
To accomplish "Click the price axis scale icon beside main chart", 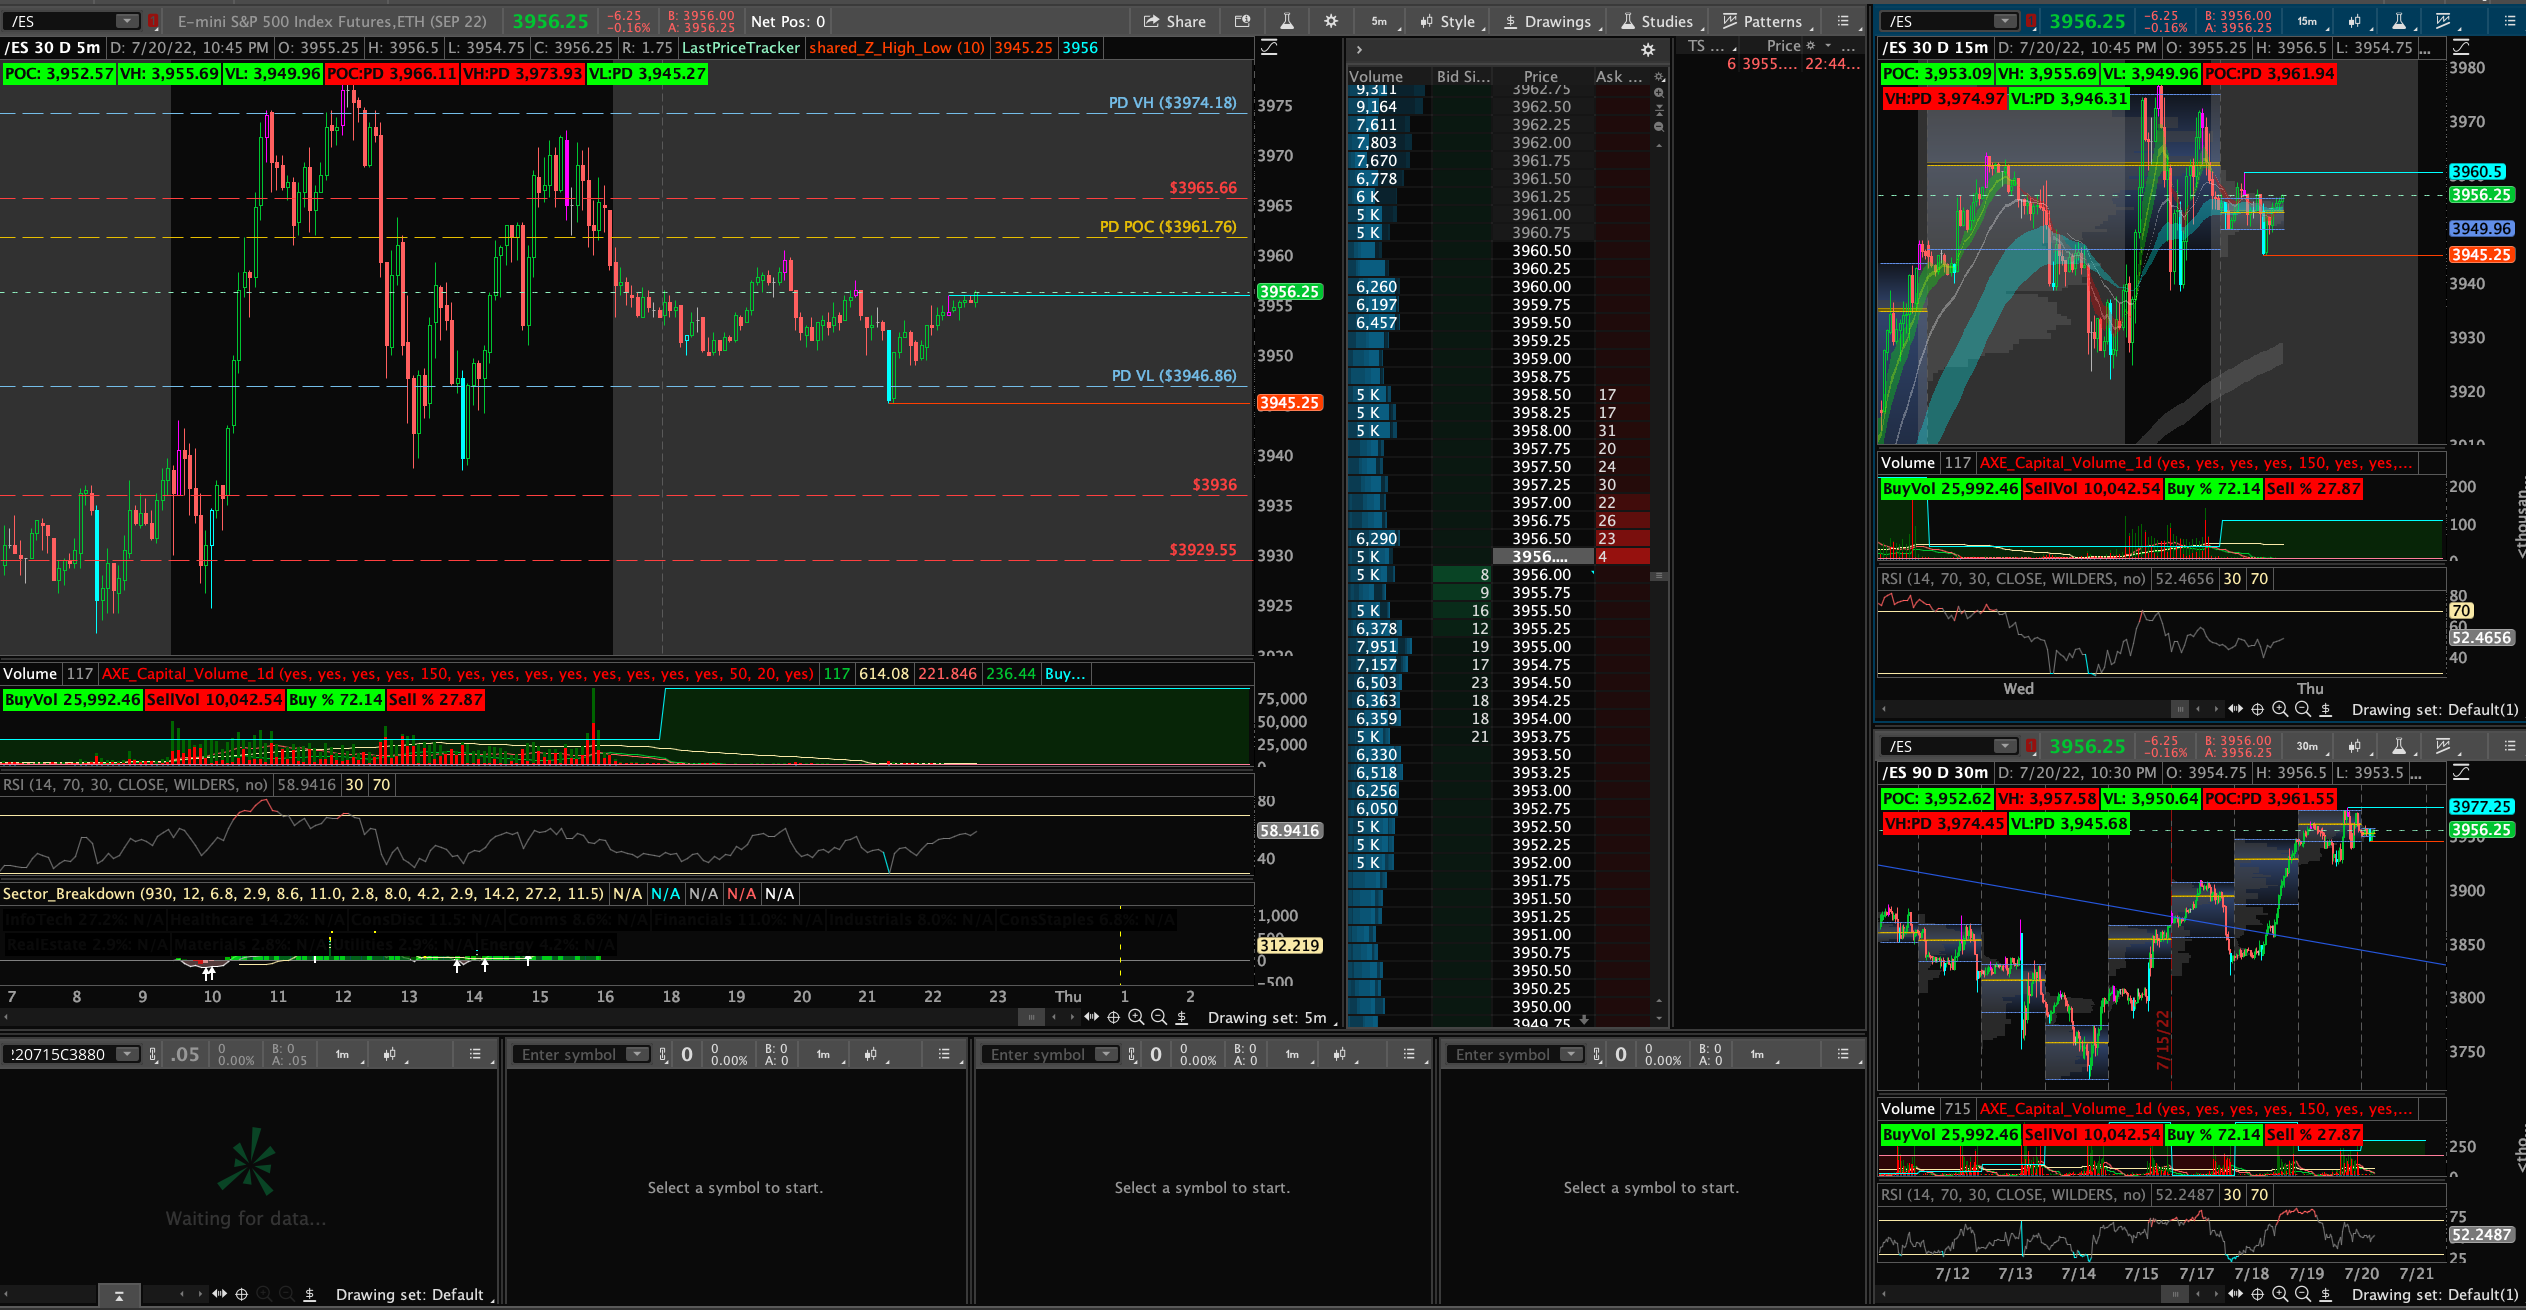I will click(x=1269, y=47).
